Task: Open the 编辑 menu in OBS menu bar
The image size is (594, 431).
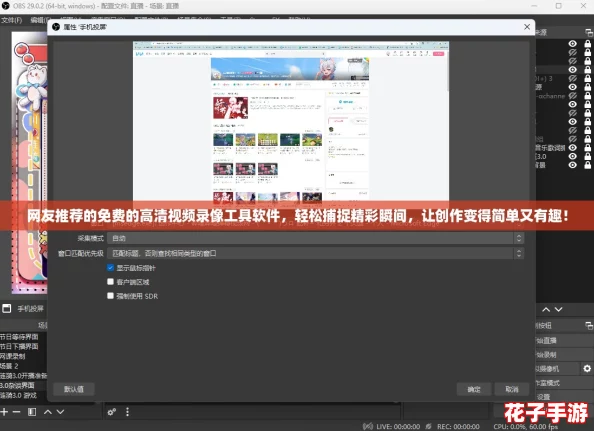Action: click(39, 20)
